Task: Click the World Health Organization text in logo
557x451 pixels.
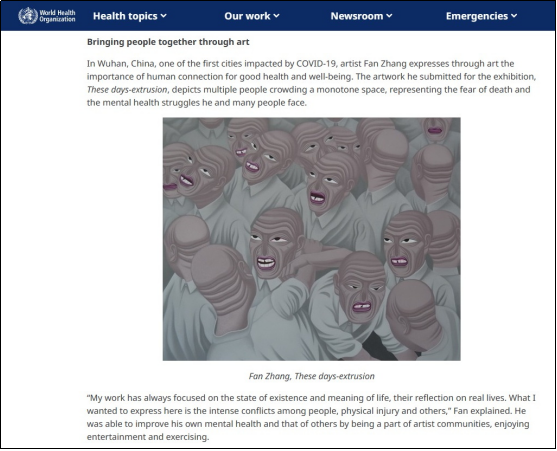Action: 57,16
